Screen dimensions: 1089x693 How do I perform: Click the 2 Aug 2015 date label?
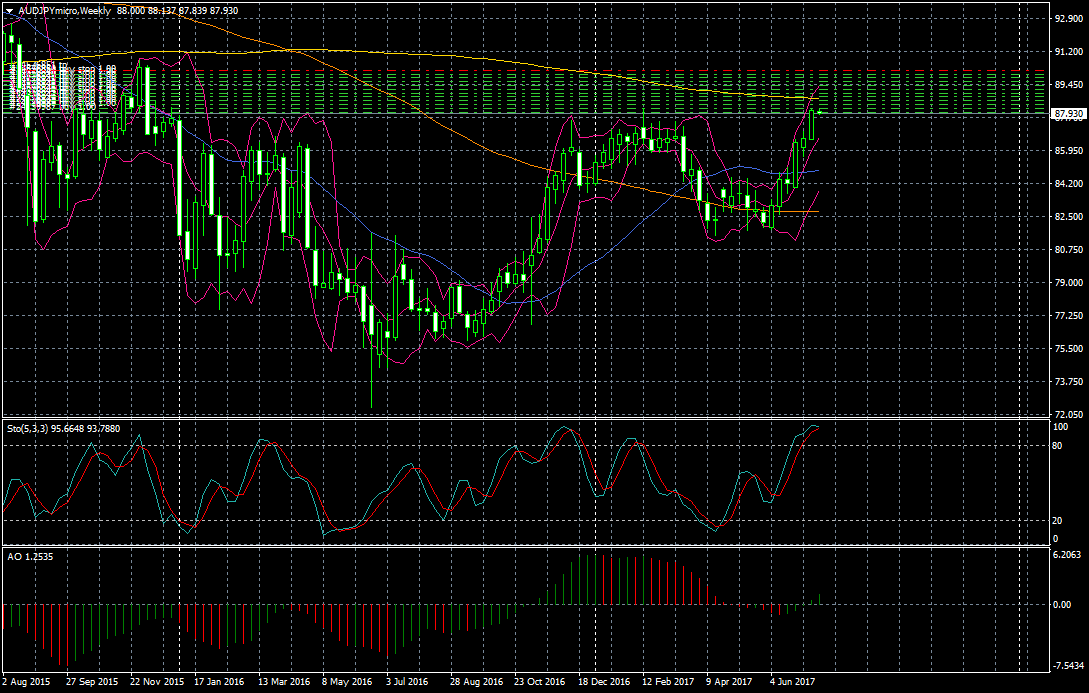[x=27, y=681]
